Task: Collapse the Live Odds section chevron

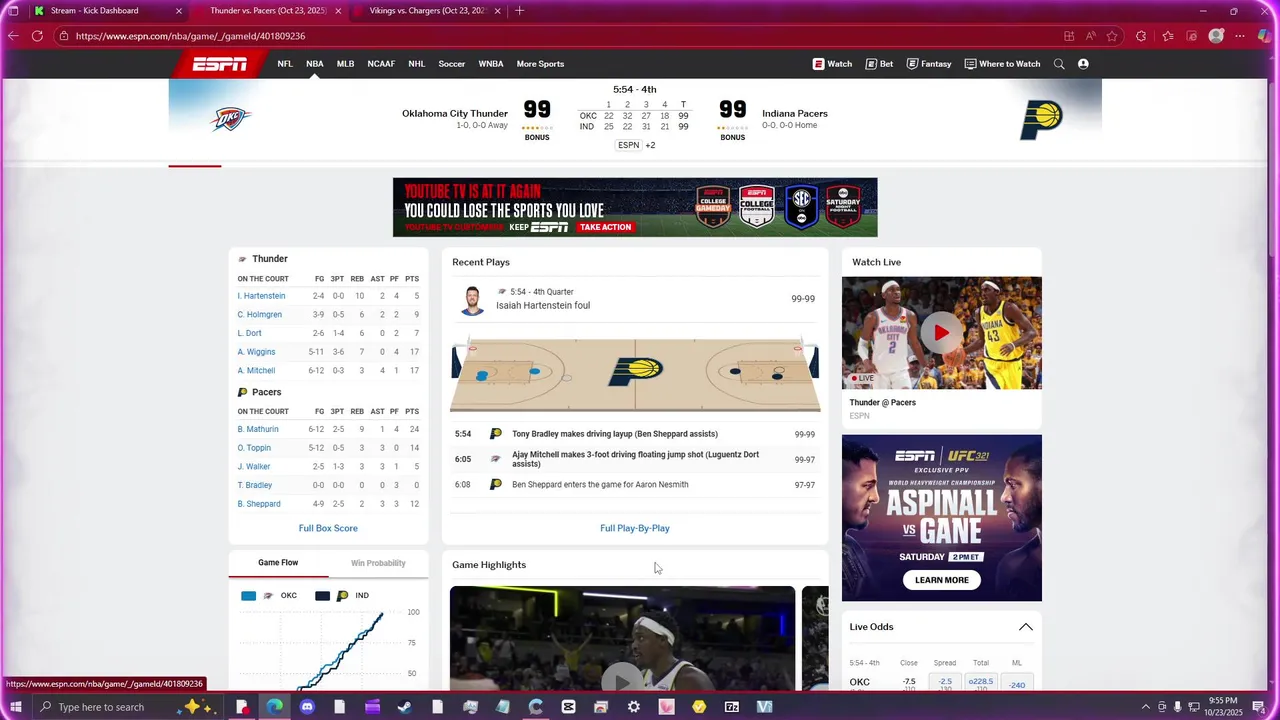Action: point(1025,627)
